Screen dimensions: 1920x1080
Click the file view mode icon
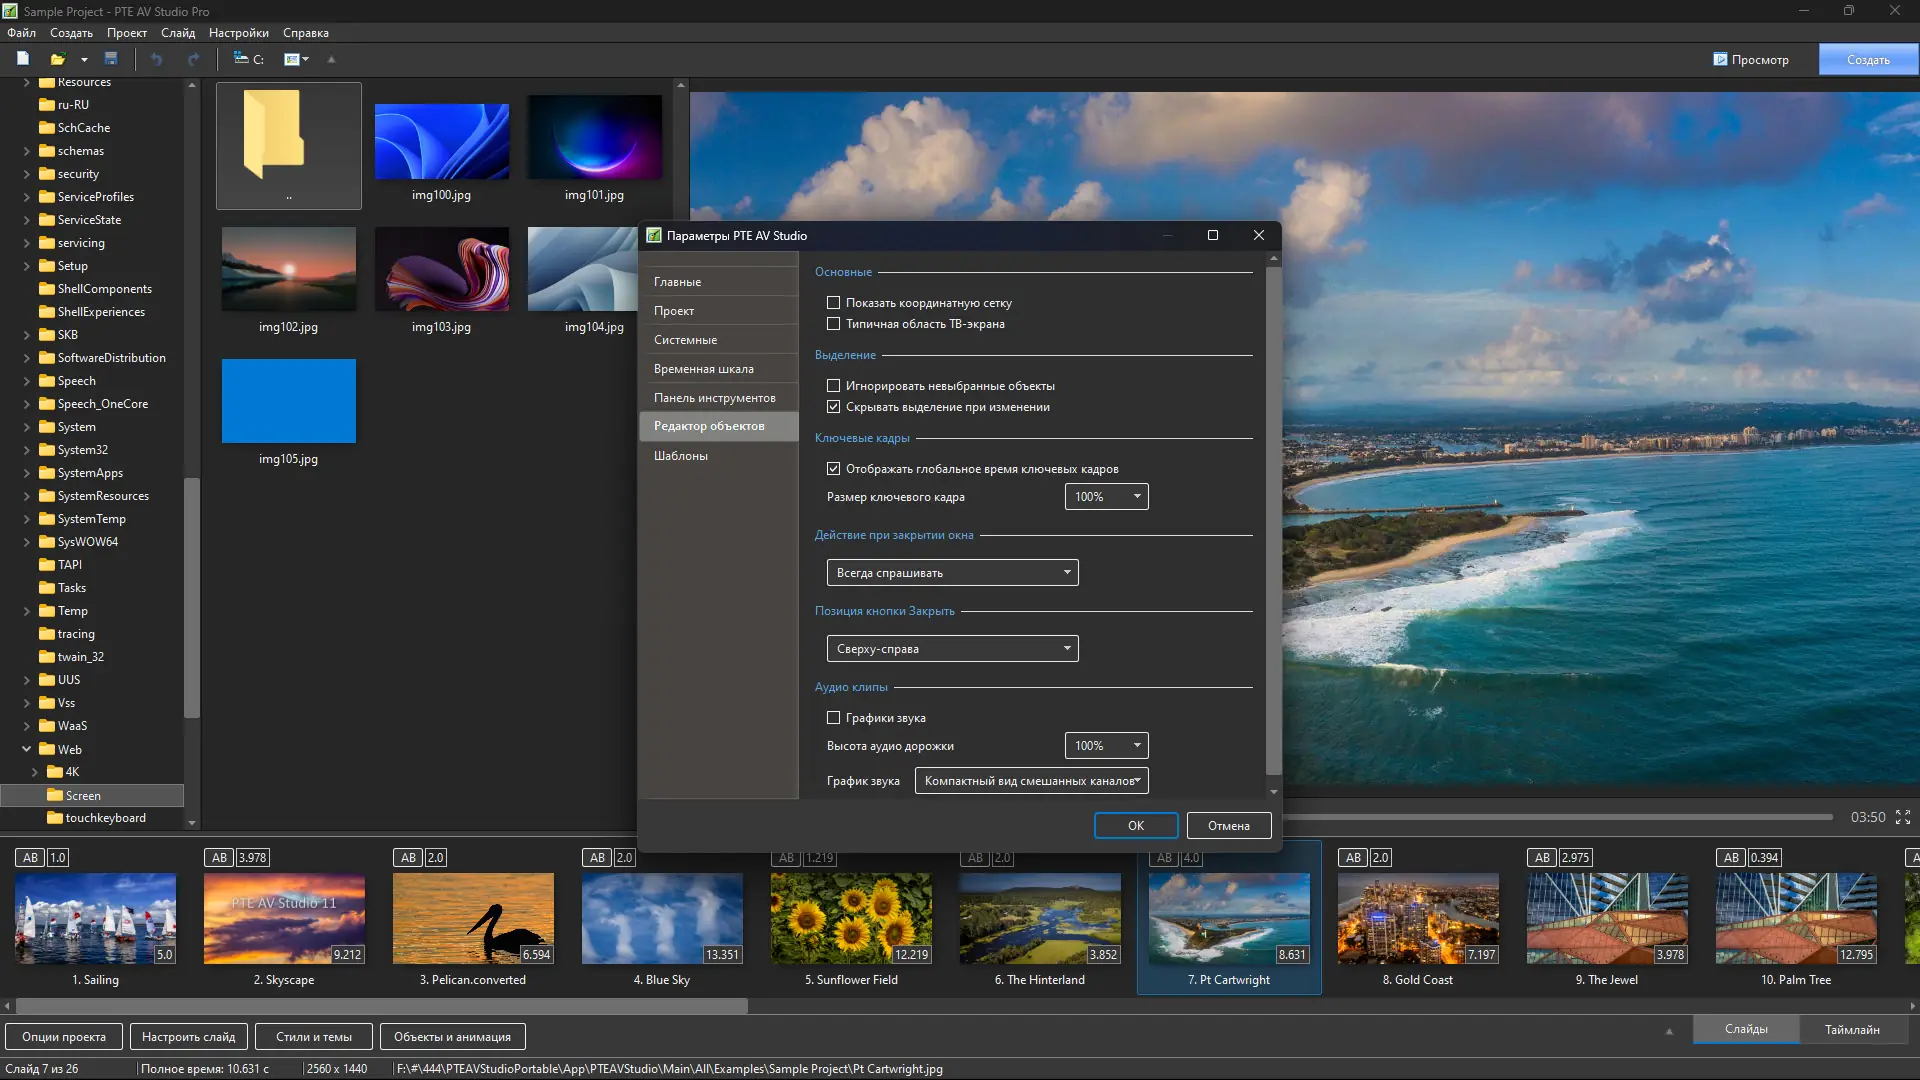tap(292, 59)
